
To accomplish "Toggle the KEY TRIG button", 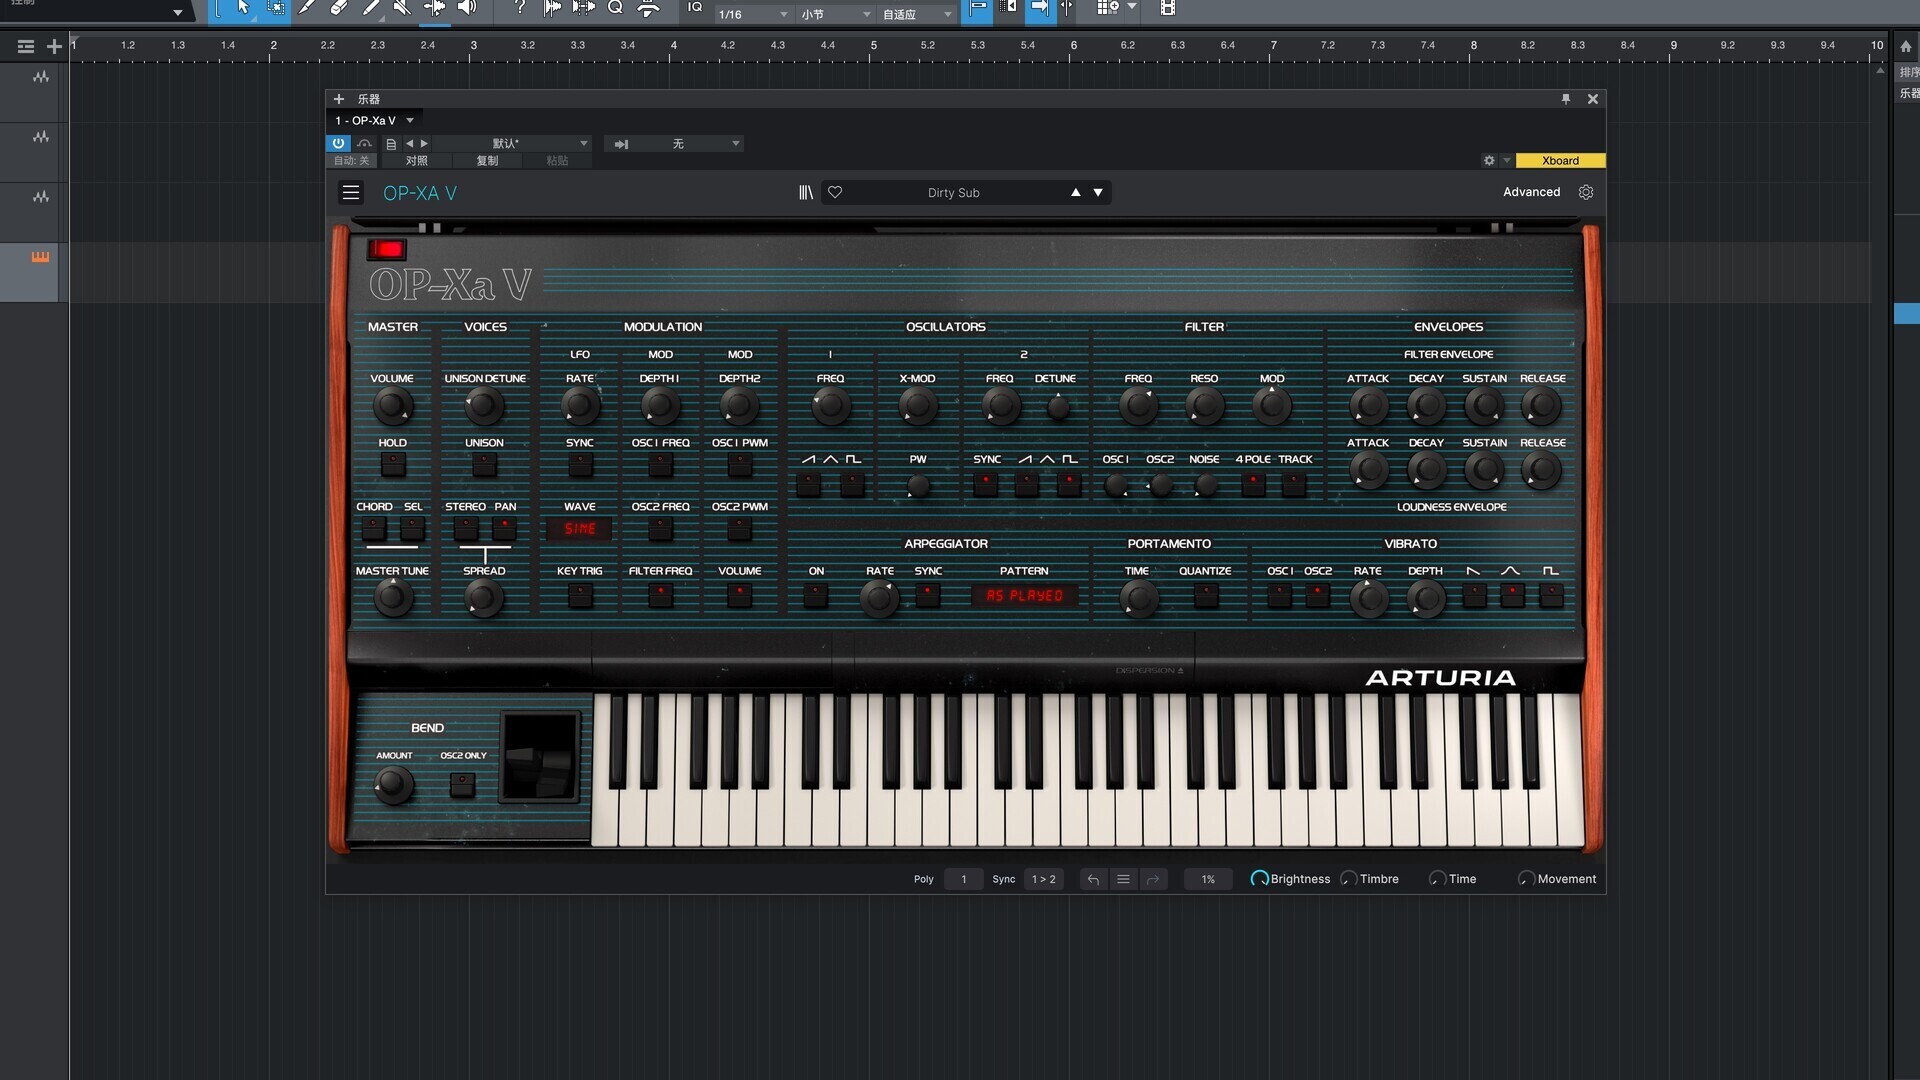I will point(580,596).
